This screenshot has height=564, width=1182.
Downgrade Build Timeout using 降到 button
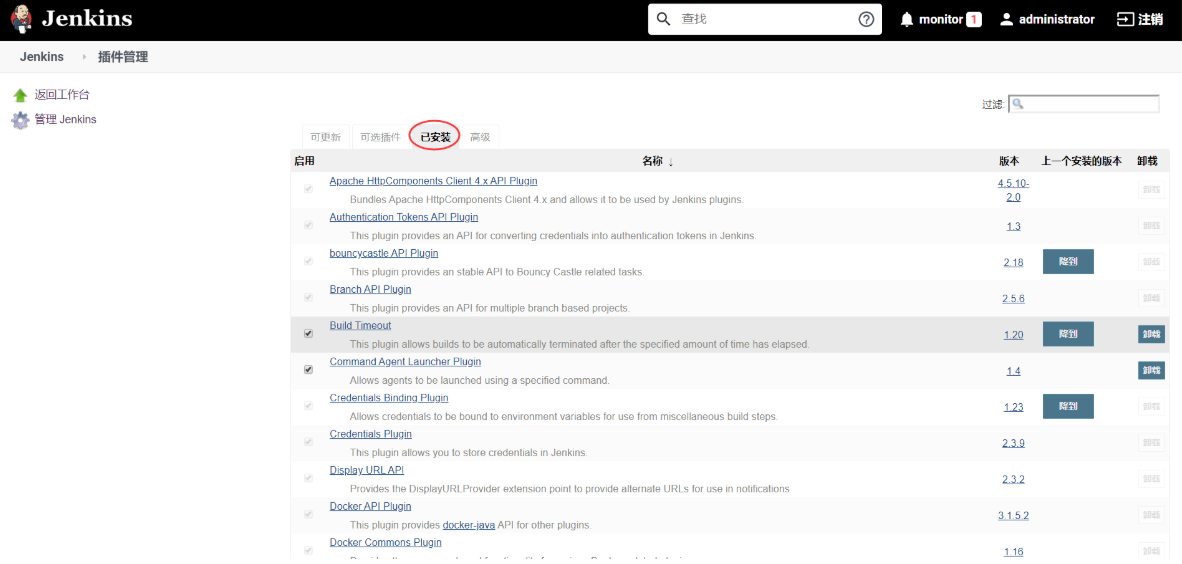tap(1068, 334)
